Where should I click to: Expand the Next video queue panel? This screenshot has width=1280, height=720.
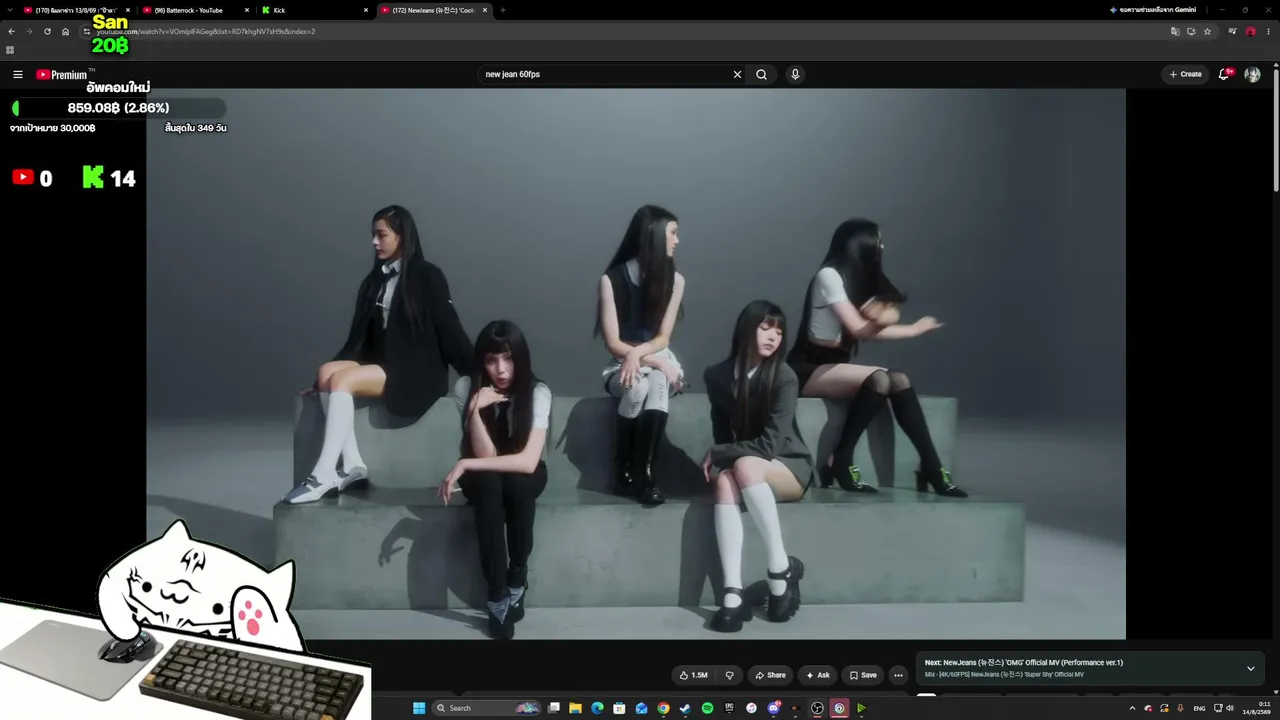click(x=1250, y=668)
